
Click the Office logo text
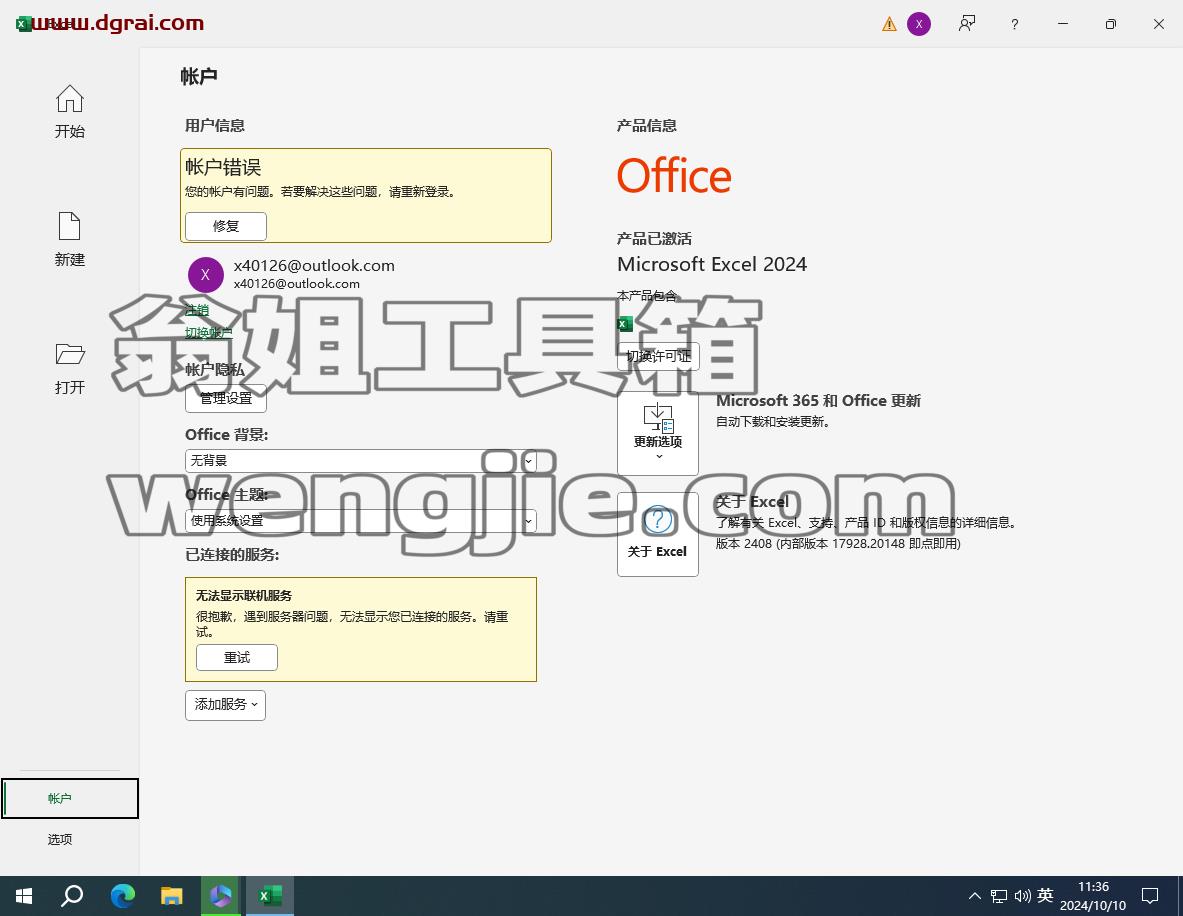tap(674, 176)
